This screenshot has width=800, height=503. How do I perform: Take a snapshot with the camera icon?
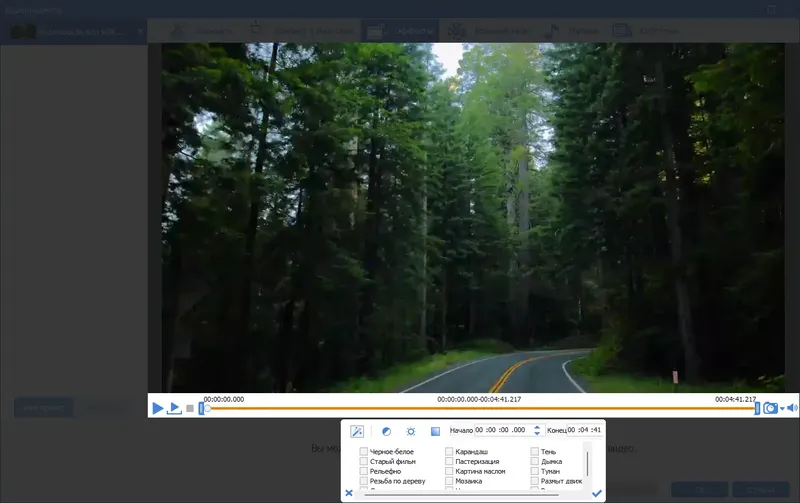(x=770, y=408)
